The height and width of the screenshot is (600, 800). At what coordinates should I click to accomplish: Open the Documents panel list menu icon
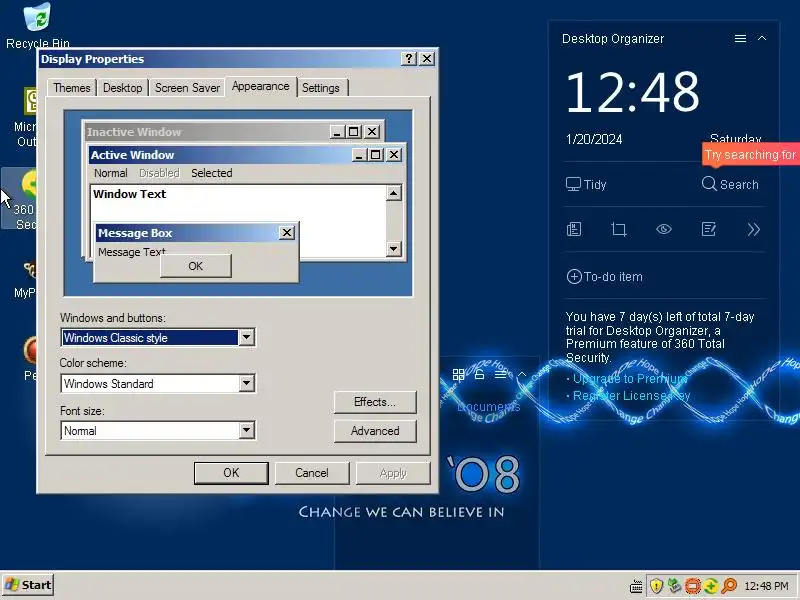501,374
